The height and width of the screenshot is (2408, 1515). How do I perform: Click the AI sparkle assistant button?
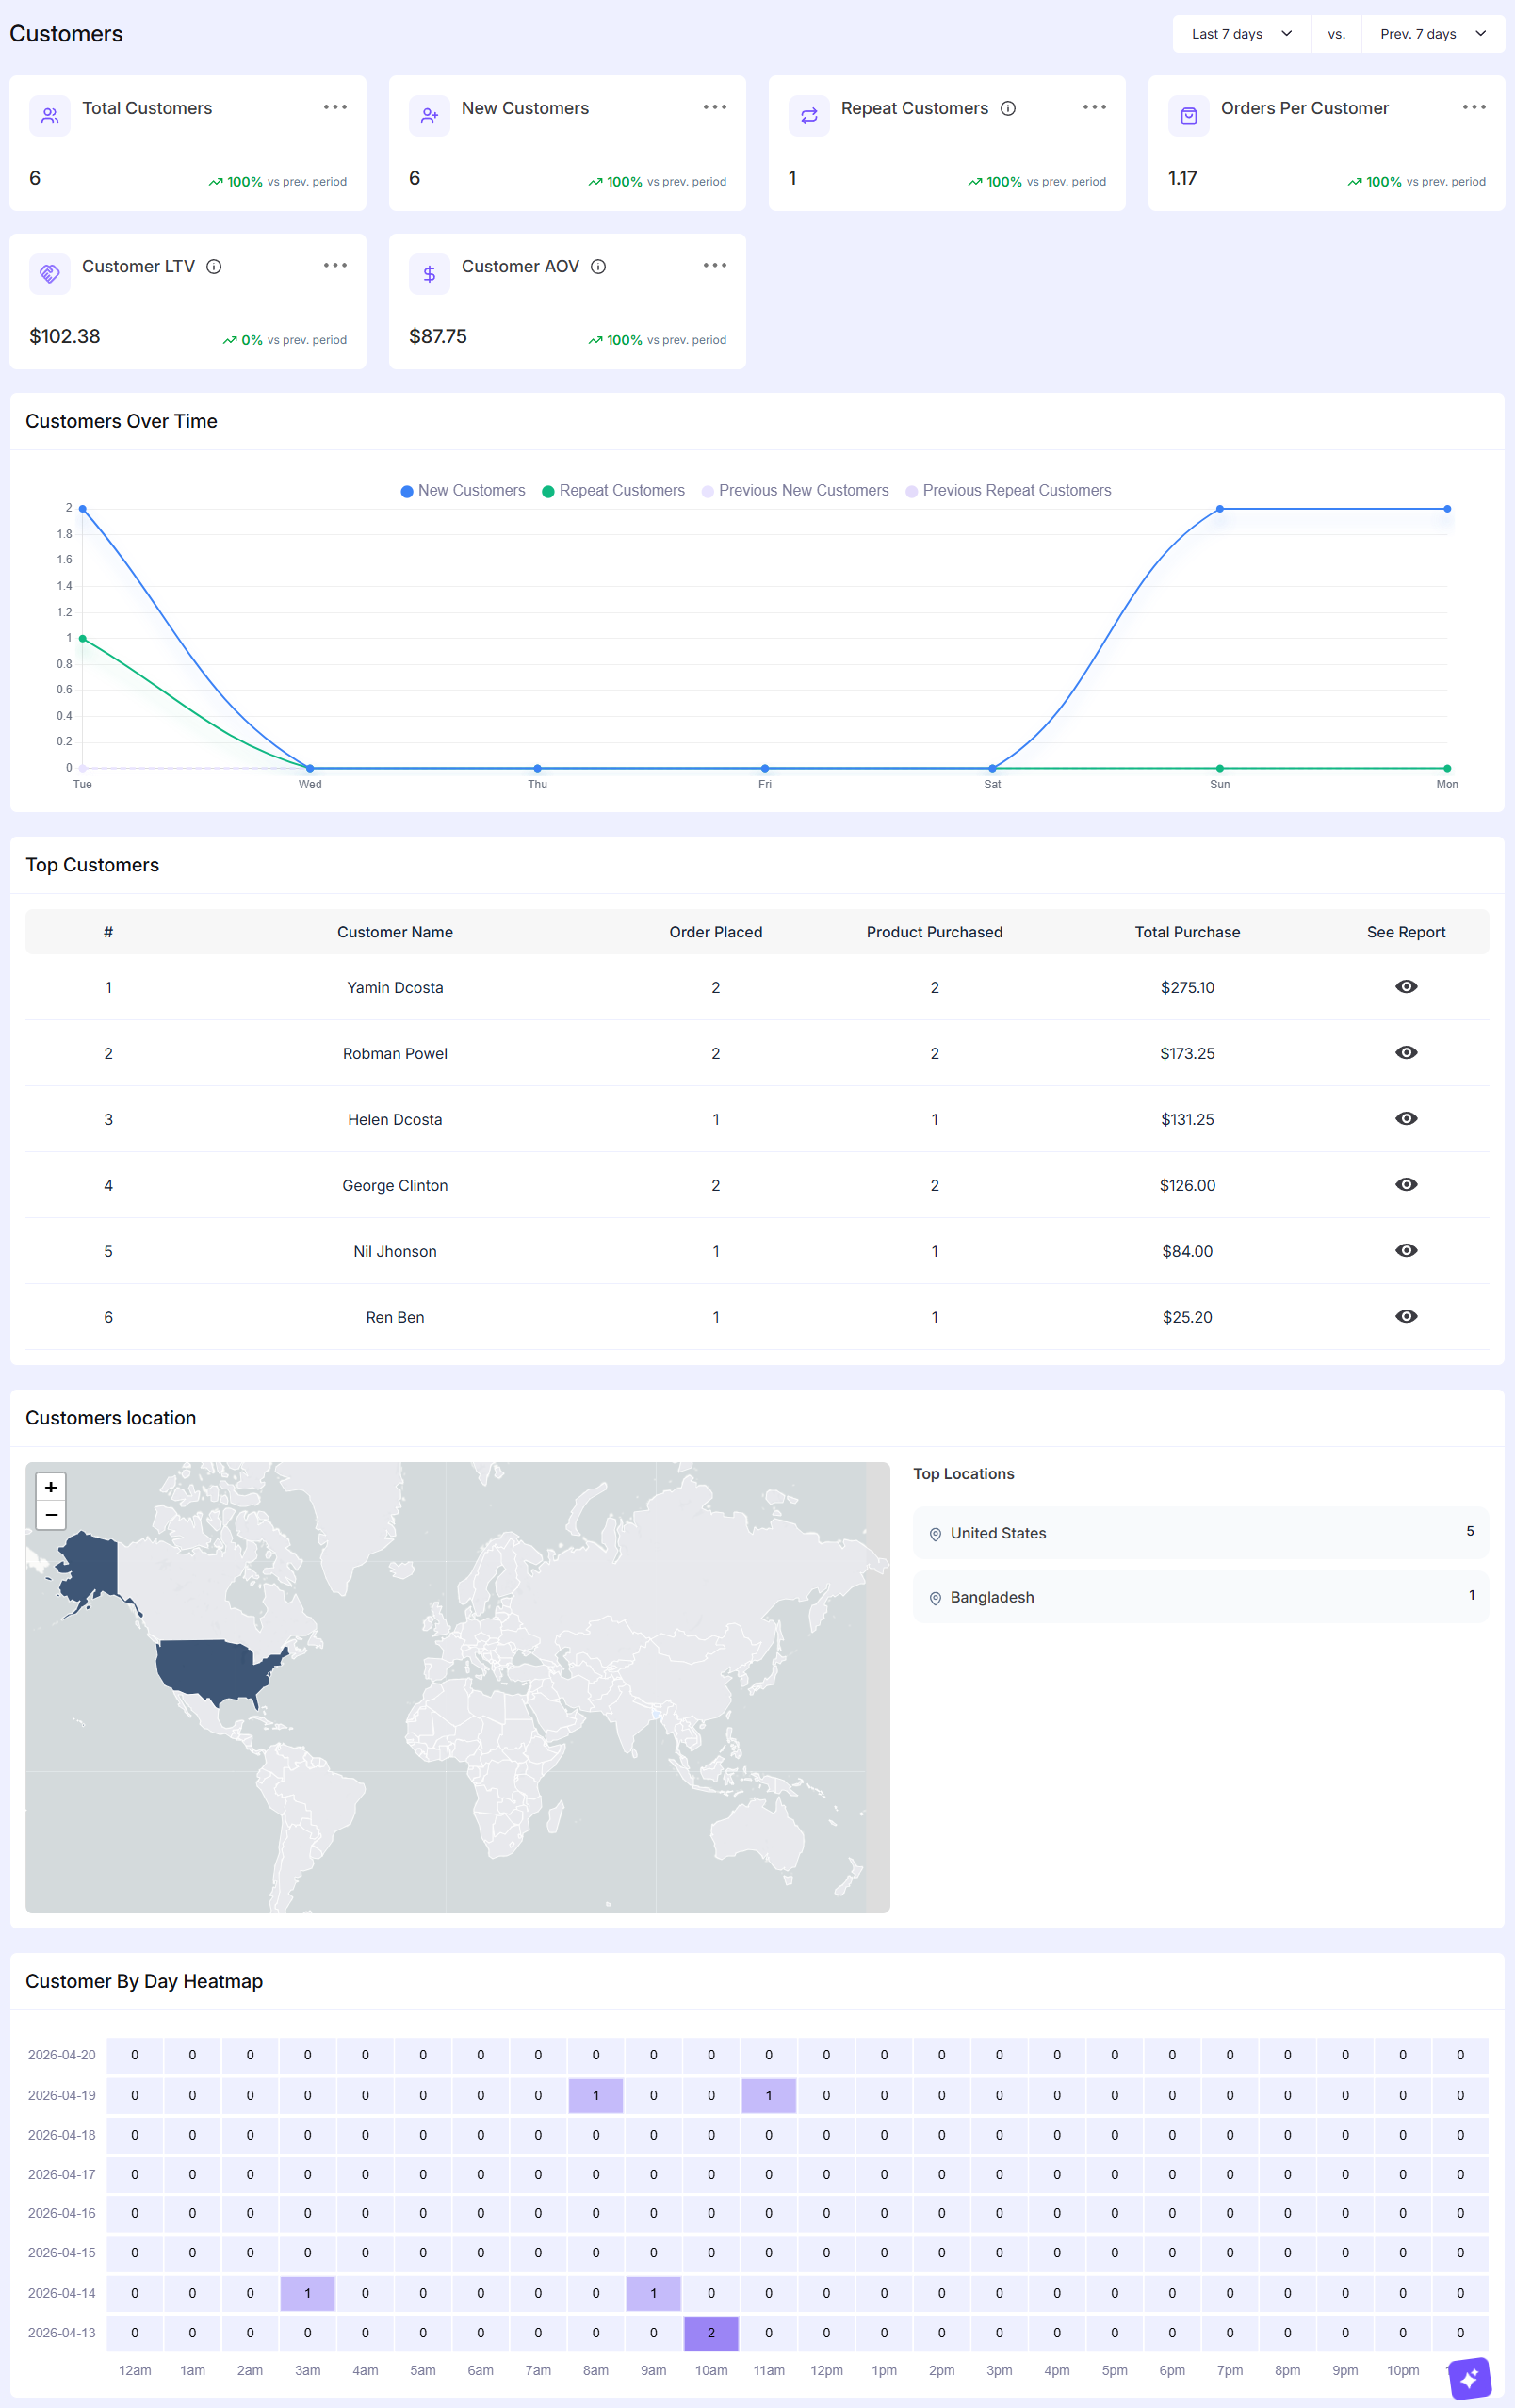tap(1469, 2377)
